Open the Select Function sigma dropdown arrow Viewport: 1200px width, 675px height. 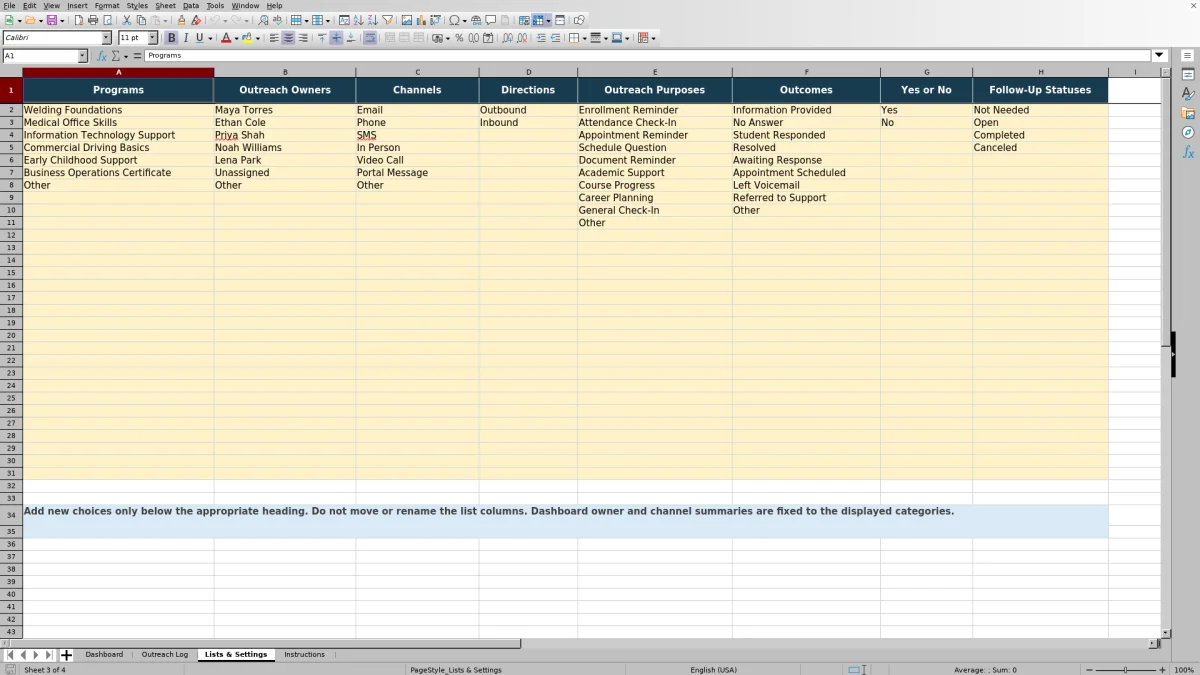tap(125, 56)
